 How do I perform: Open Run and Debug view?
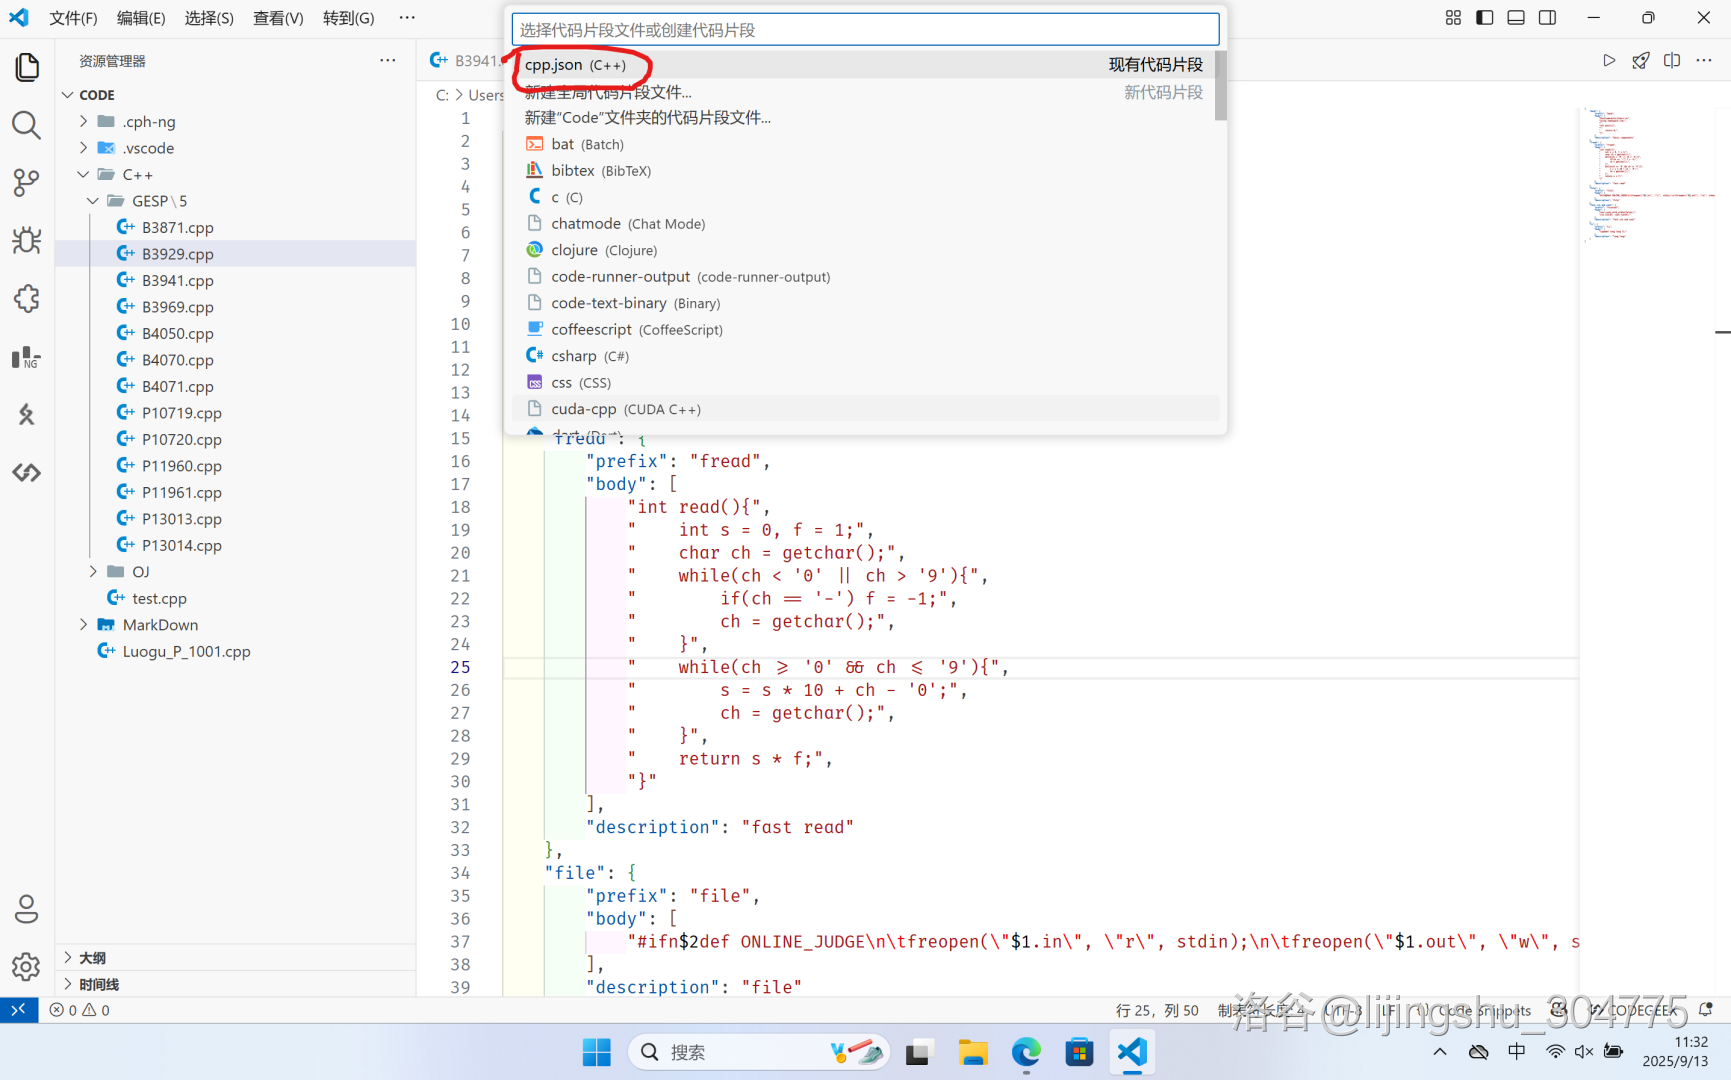click(x=27, y=241)
